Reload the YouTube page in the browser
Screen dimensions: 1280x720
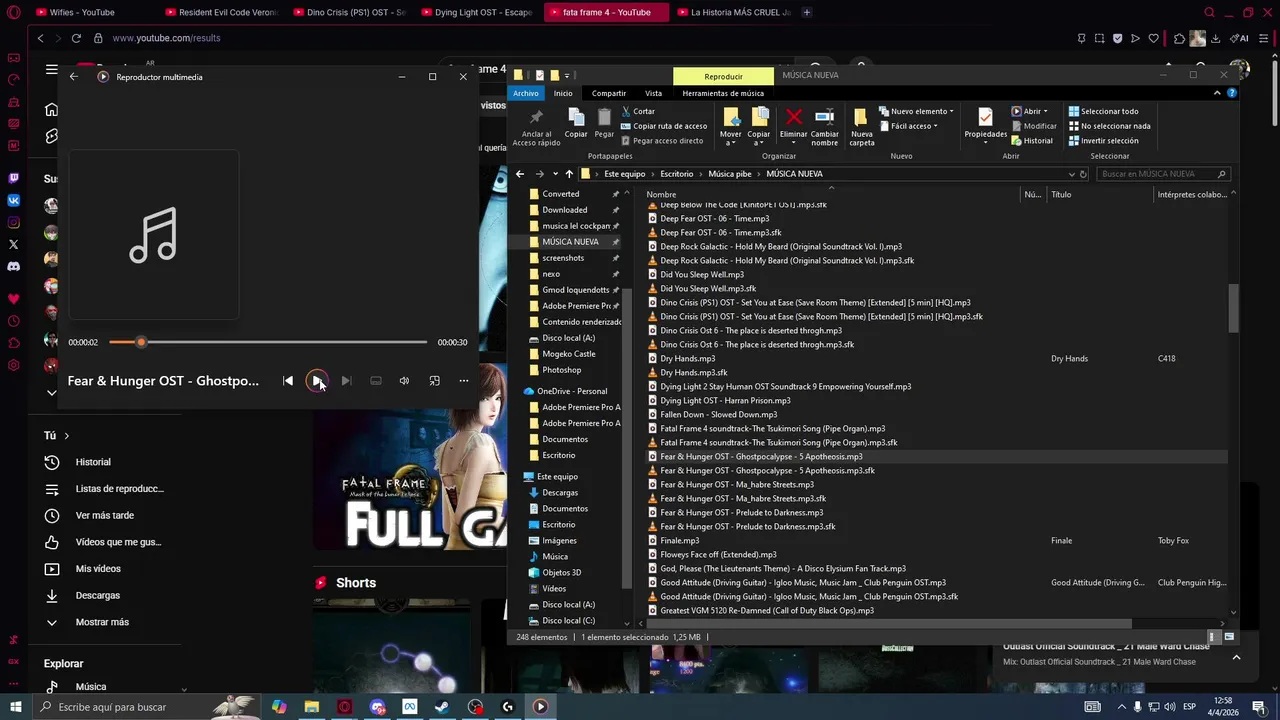[x=76, y=38]
